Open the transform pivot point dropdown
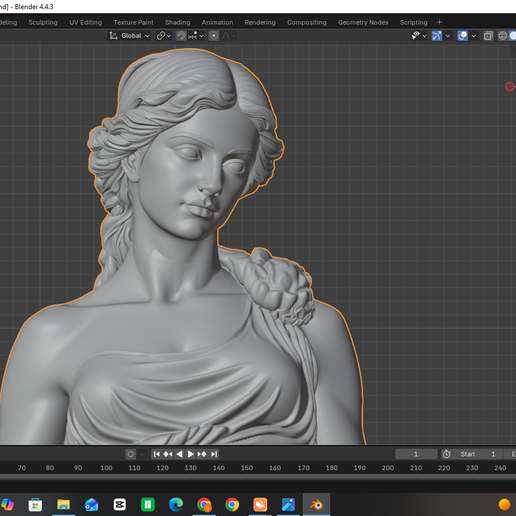Viewport: 516px width, 516px height. tap(163, 36)
